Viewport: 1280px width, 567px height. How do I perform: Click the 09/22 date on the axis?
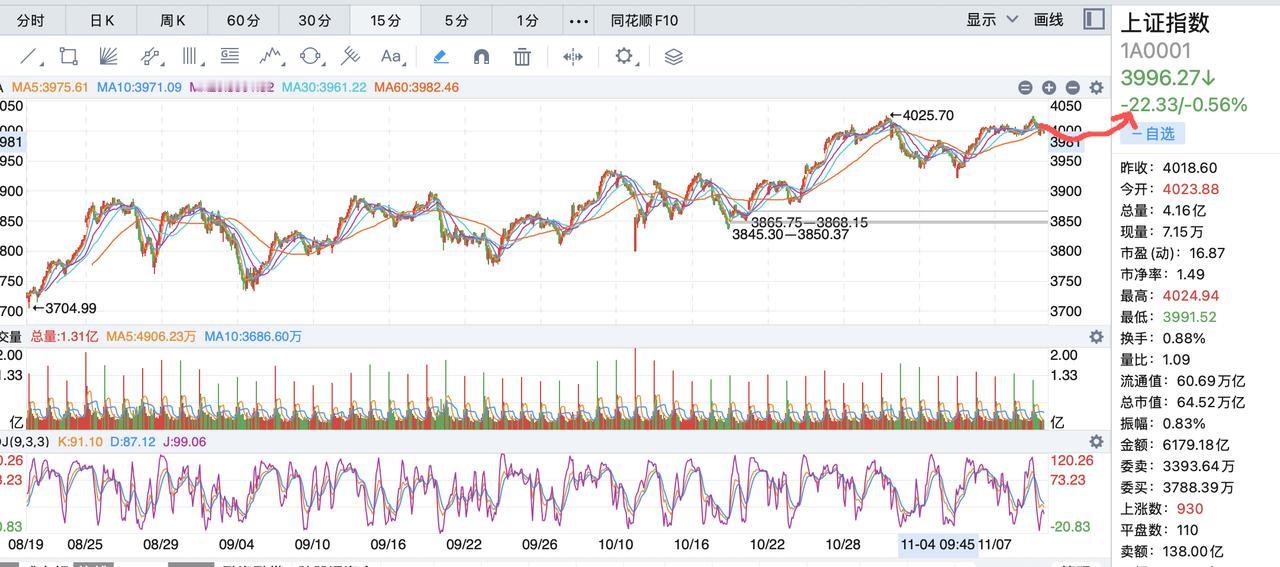tap(464, 544)
